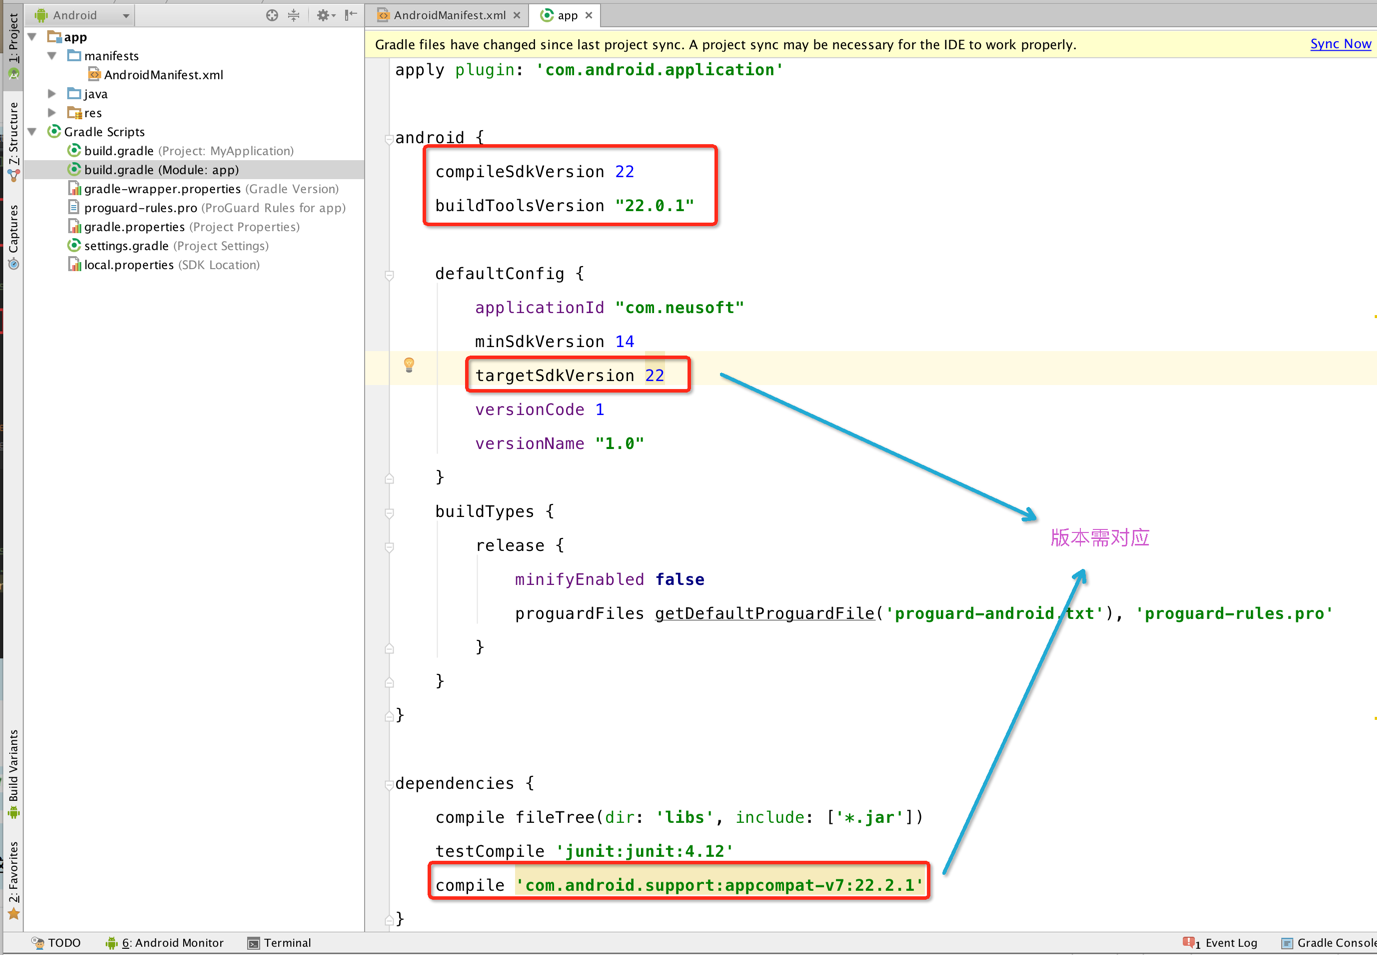This screenshot has width=1377, height=955.
Task: Click the AndroidManifest.xml tab file icon
Action: click(383, 15)
